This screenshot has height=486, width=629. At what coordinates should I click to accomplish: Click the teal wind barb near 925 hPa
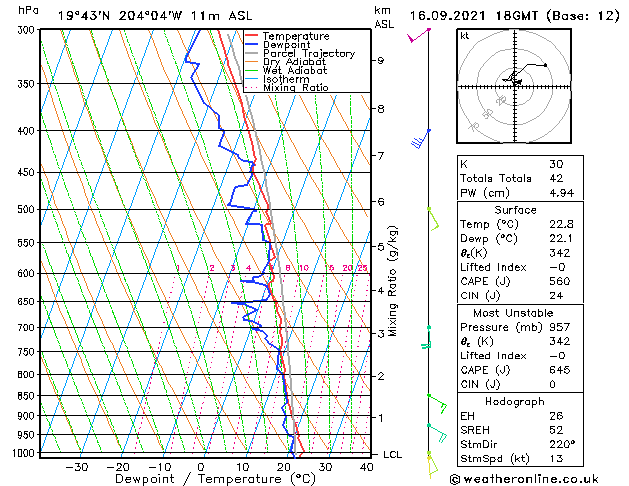coord(437,433)
